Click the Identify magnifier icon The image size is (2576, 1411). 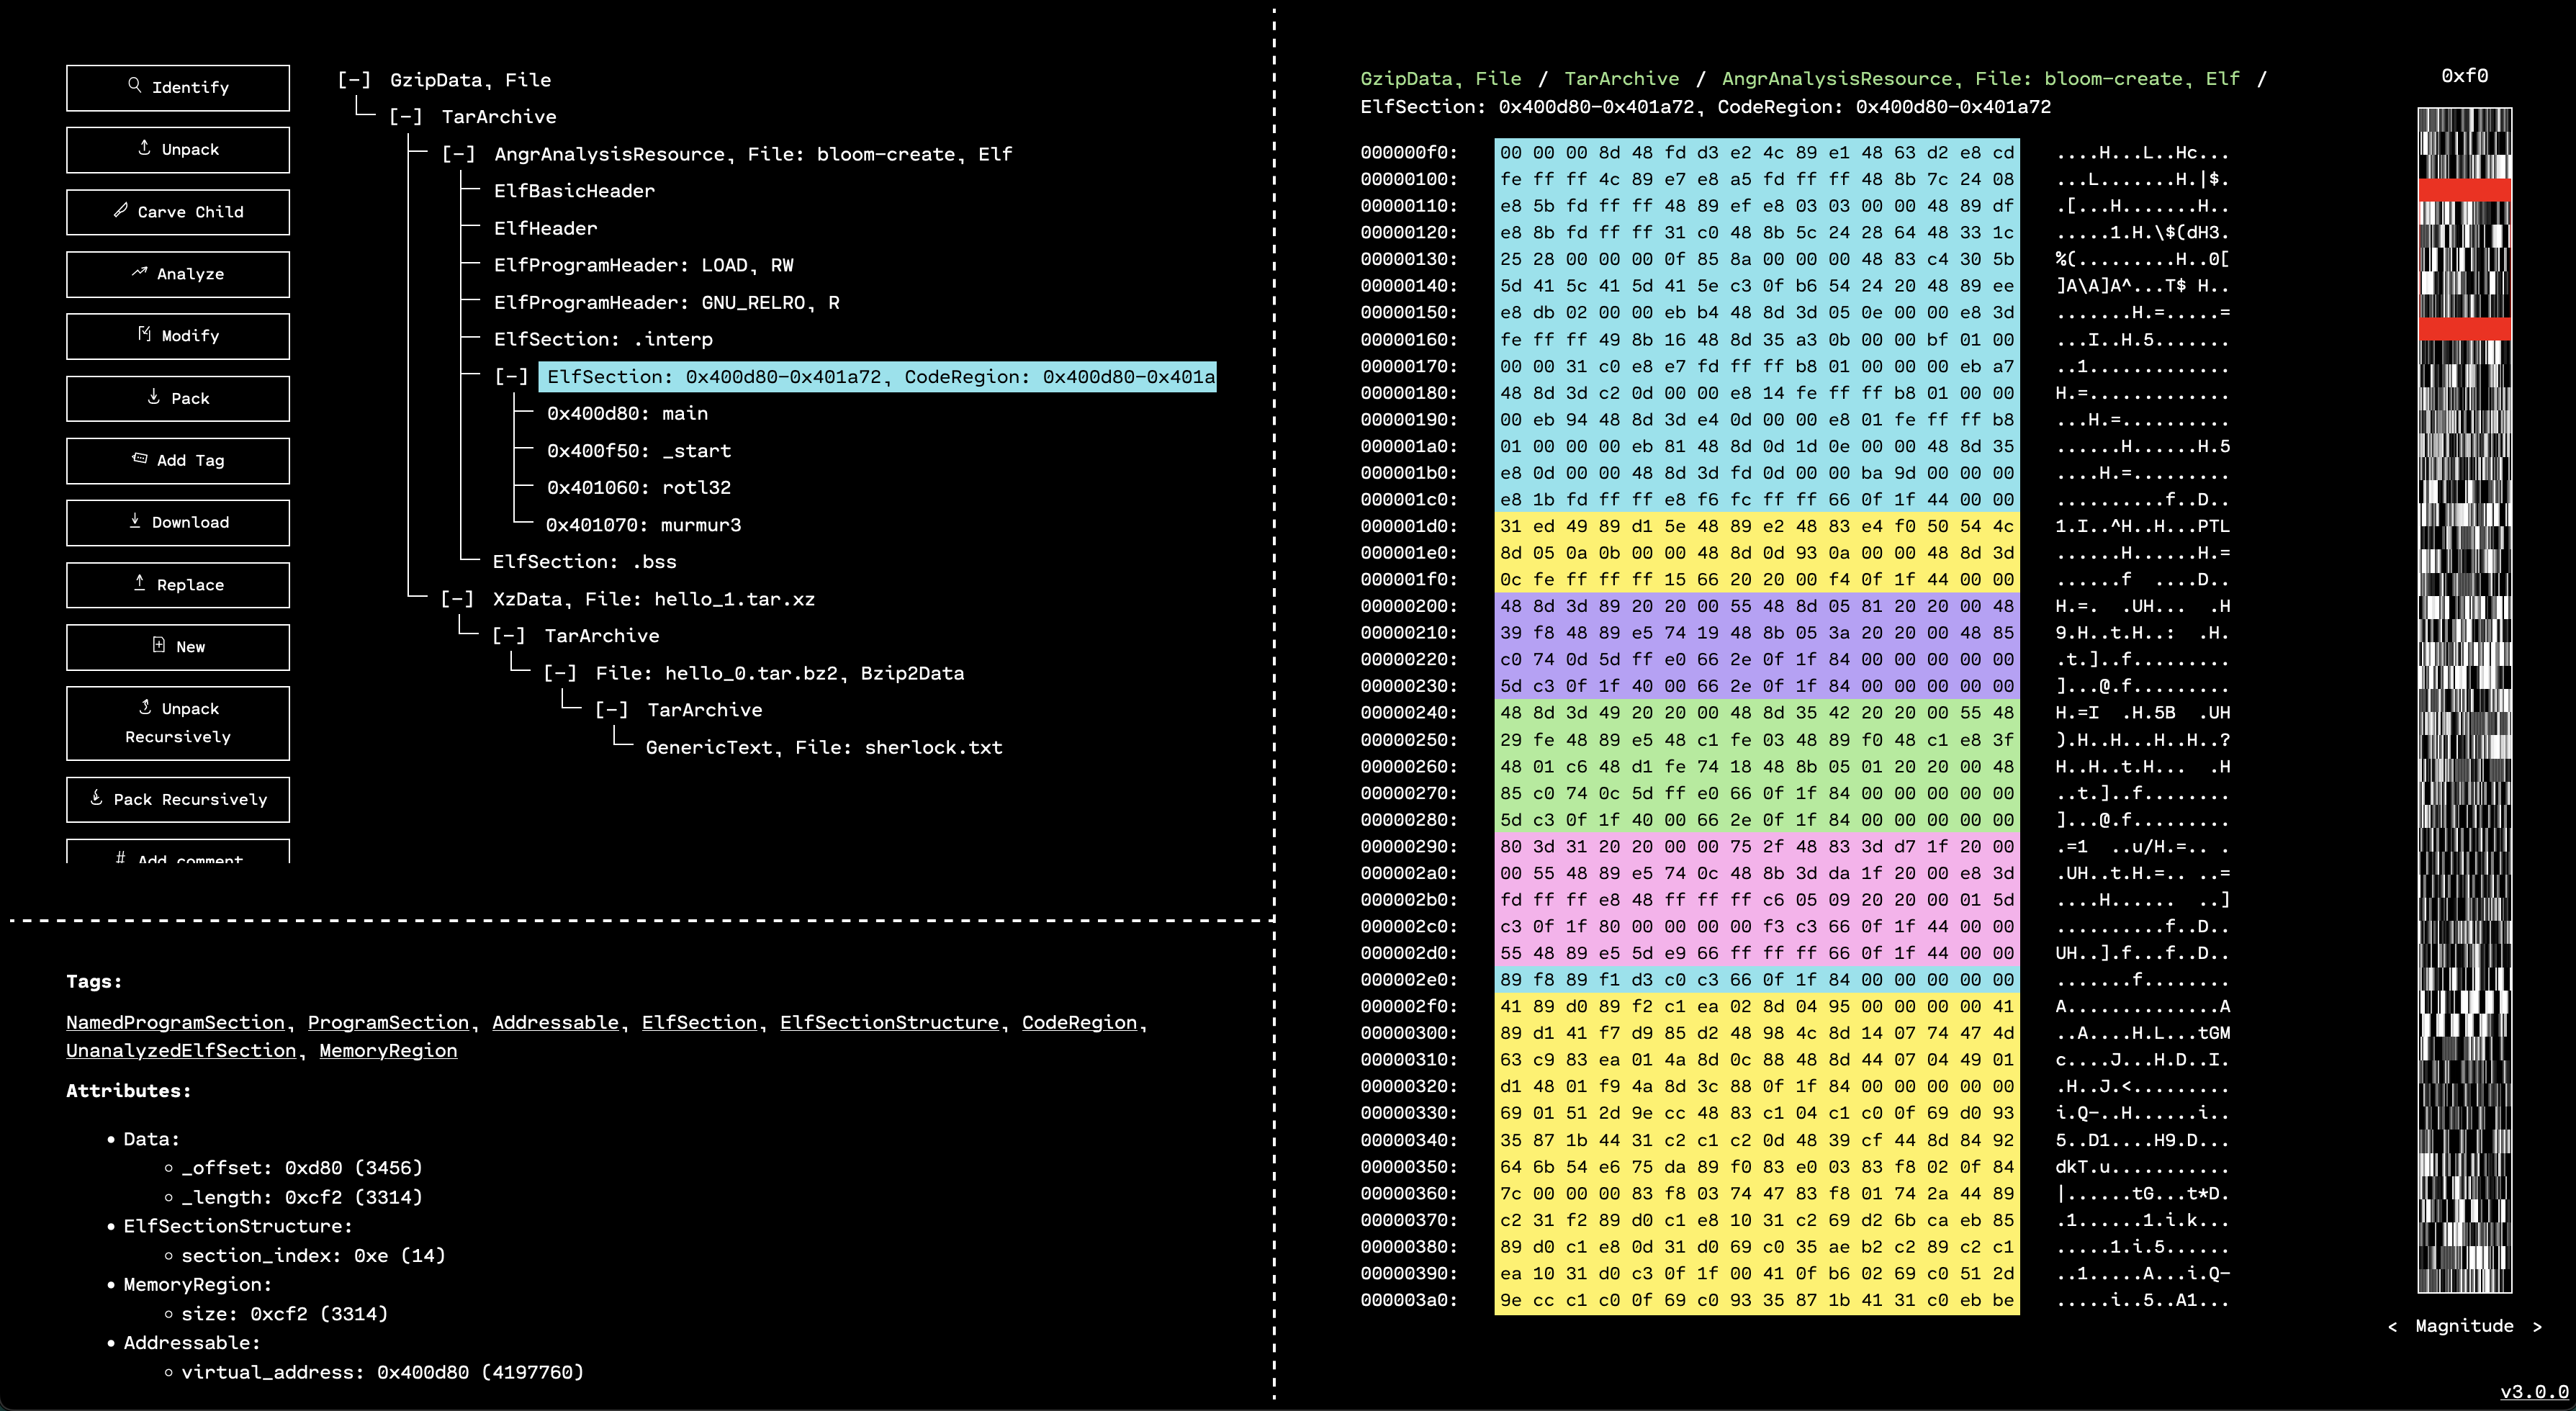tap(134, 86)
